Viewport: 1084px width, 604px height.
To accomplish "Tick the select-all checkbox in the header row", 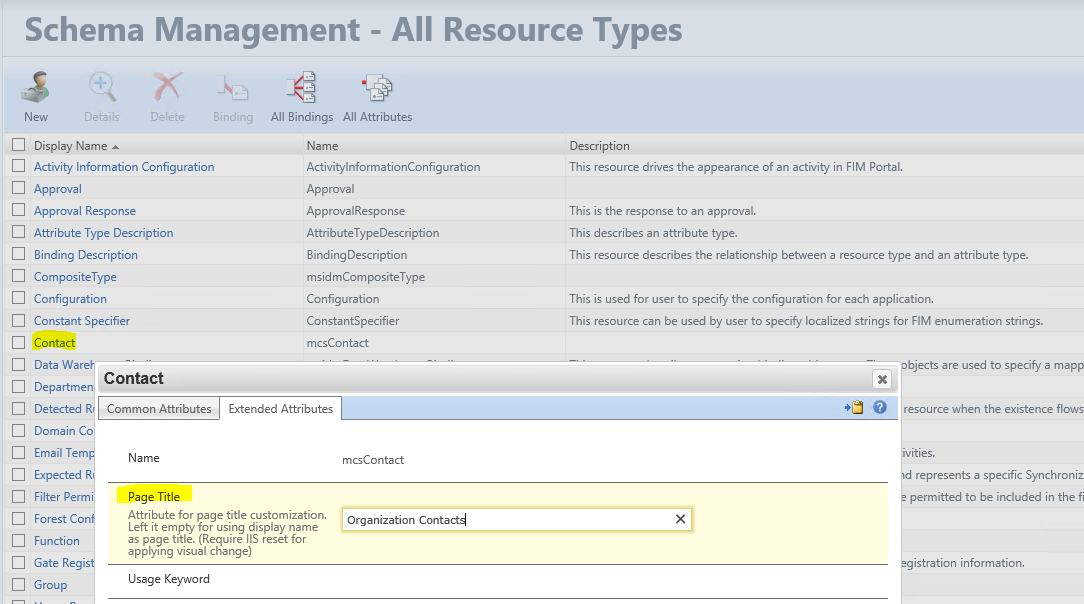I will pyautogui.click(x=19, y=144).
